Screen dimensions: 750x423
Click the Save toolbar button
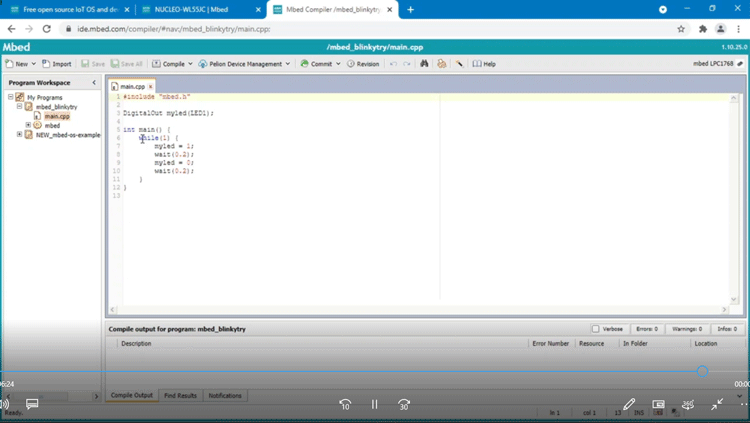point(93,64)
